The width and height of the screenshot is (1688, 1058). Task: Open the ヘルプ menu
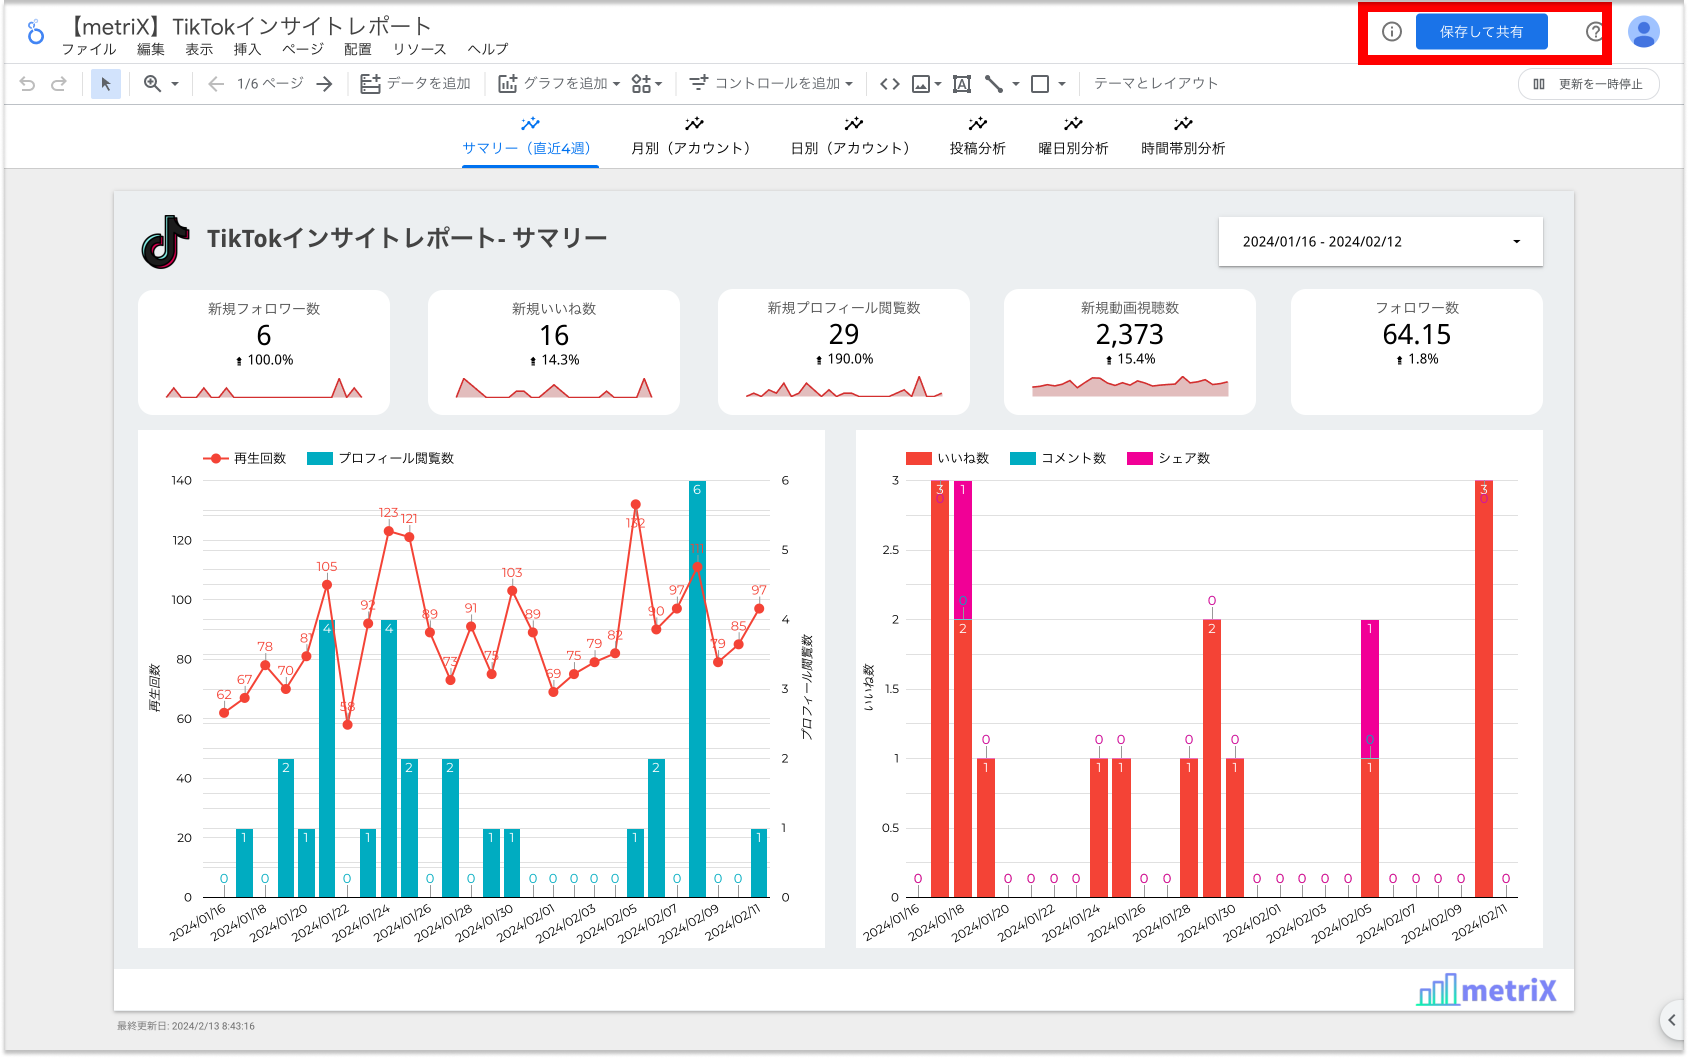(488, 49)
